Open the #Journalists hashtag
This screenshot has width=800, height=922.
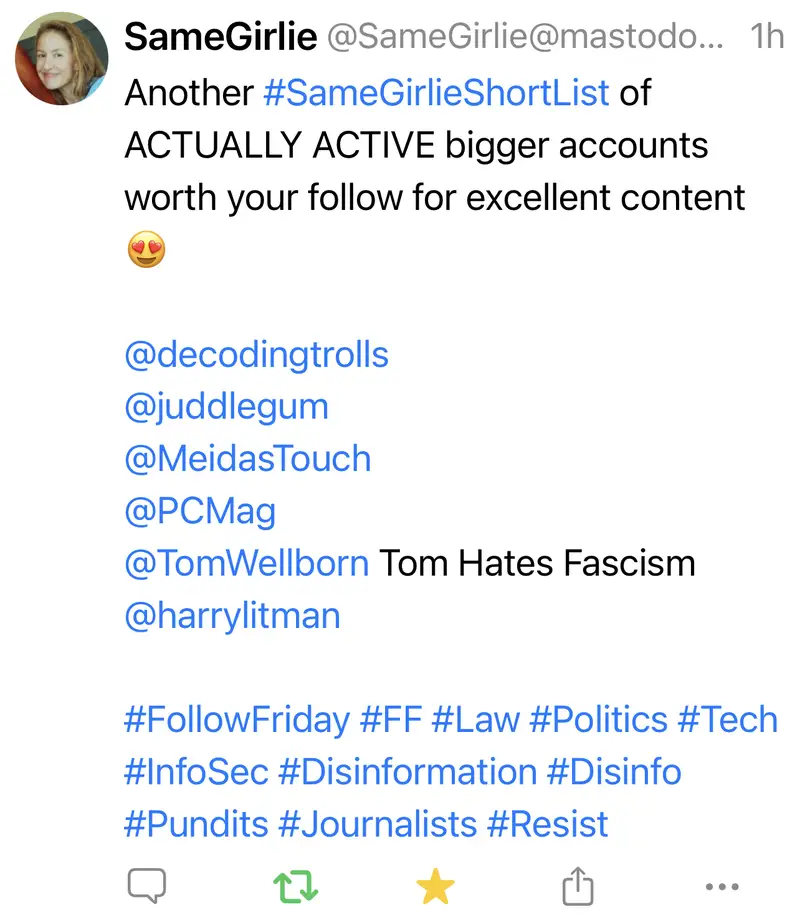tap(378, 824)
